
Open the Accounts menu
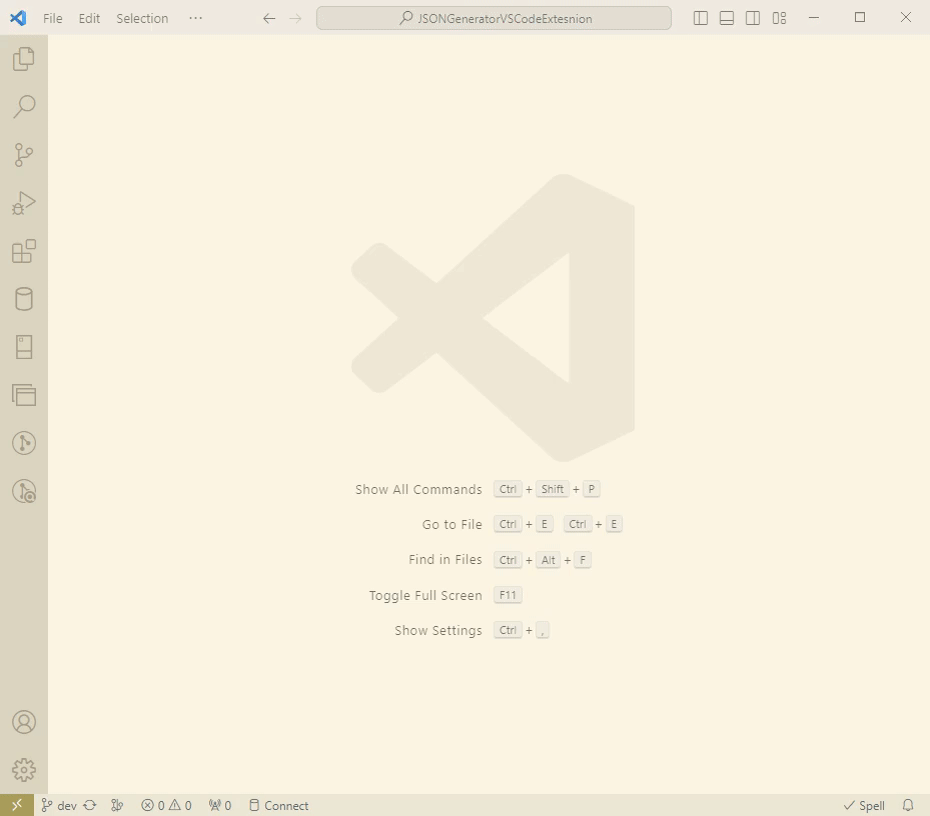[24, 722]
